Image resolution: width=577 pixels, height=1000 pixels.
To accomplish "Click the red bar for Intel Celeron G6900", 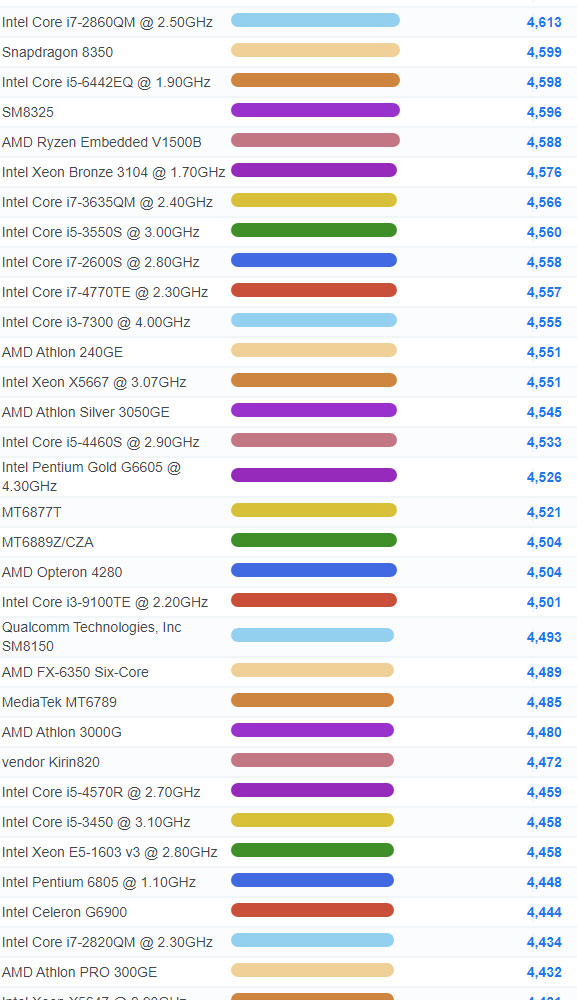I will point(312,910).
